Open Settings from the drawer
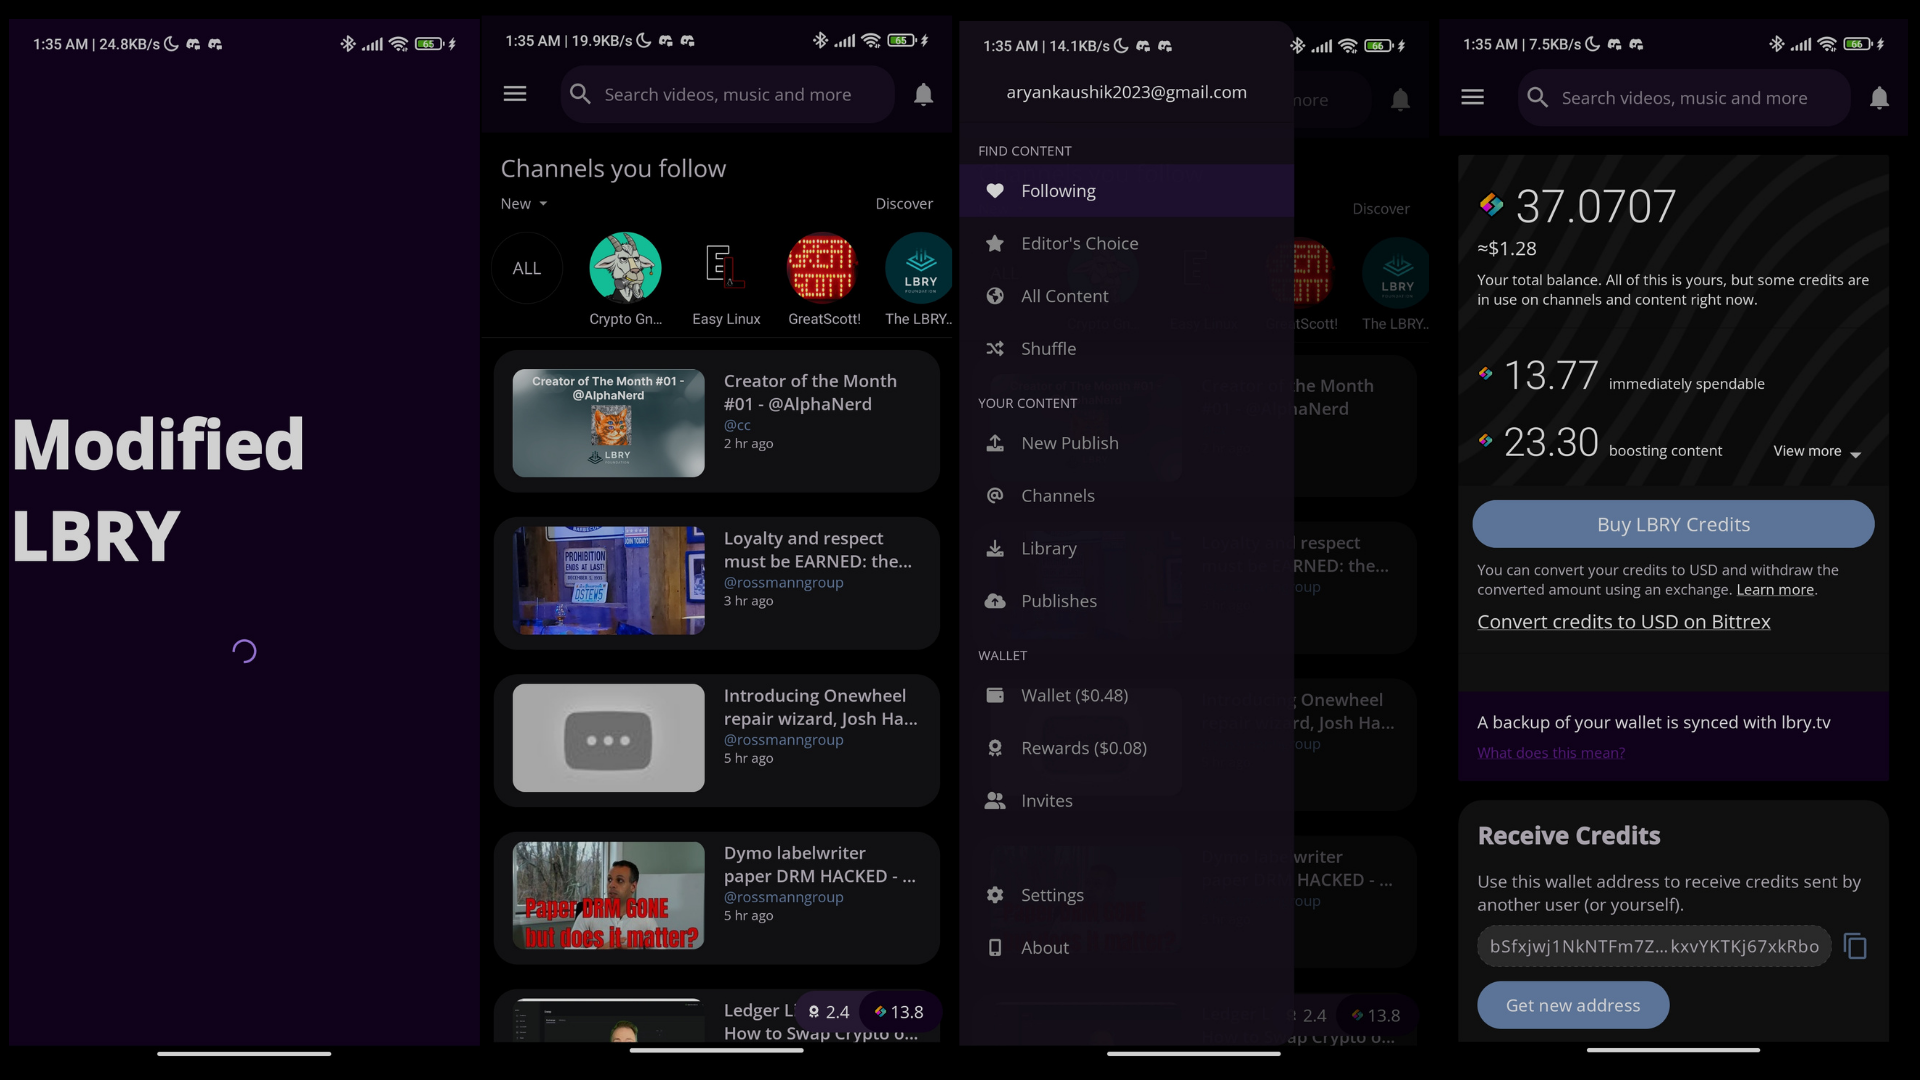Image resolution: width=1920 pixels, height=1080 pixels. click(x=1126, y=895)
